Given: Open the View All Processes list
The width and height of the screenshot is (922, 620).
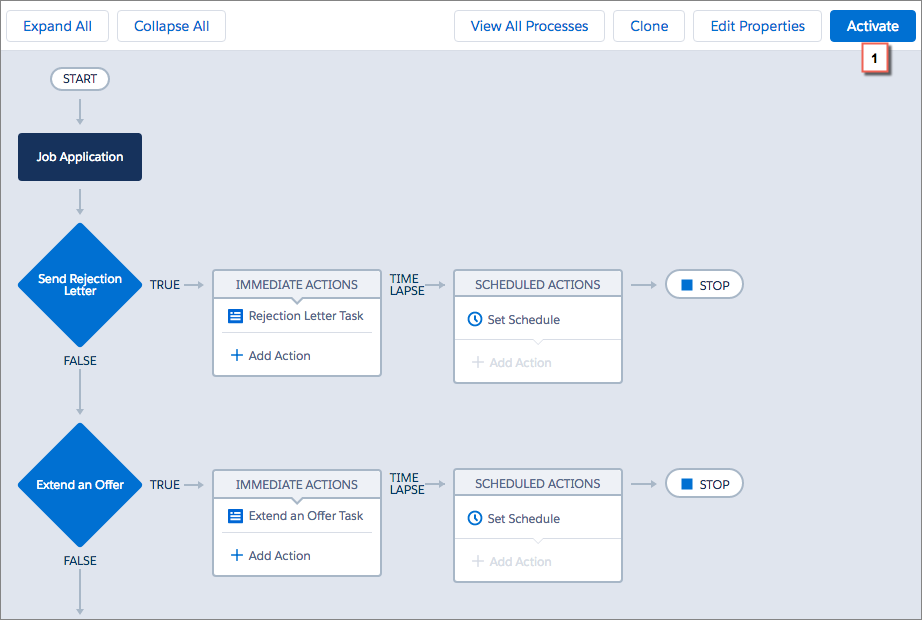Looking at the screenshot, I should tap(529, 26).
